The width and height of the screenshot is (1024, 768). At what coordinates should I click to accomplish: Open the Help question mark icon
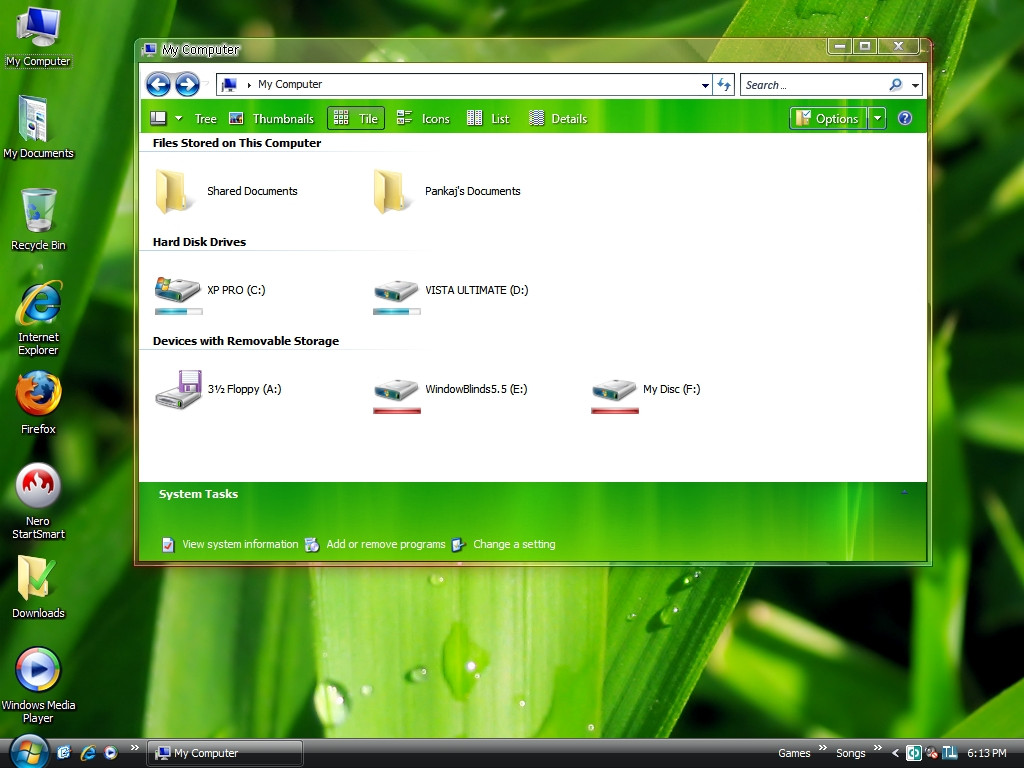tap(904, 118)
